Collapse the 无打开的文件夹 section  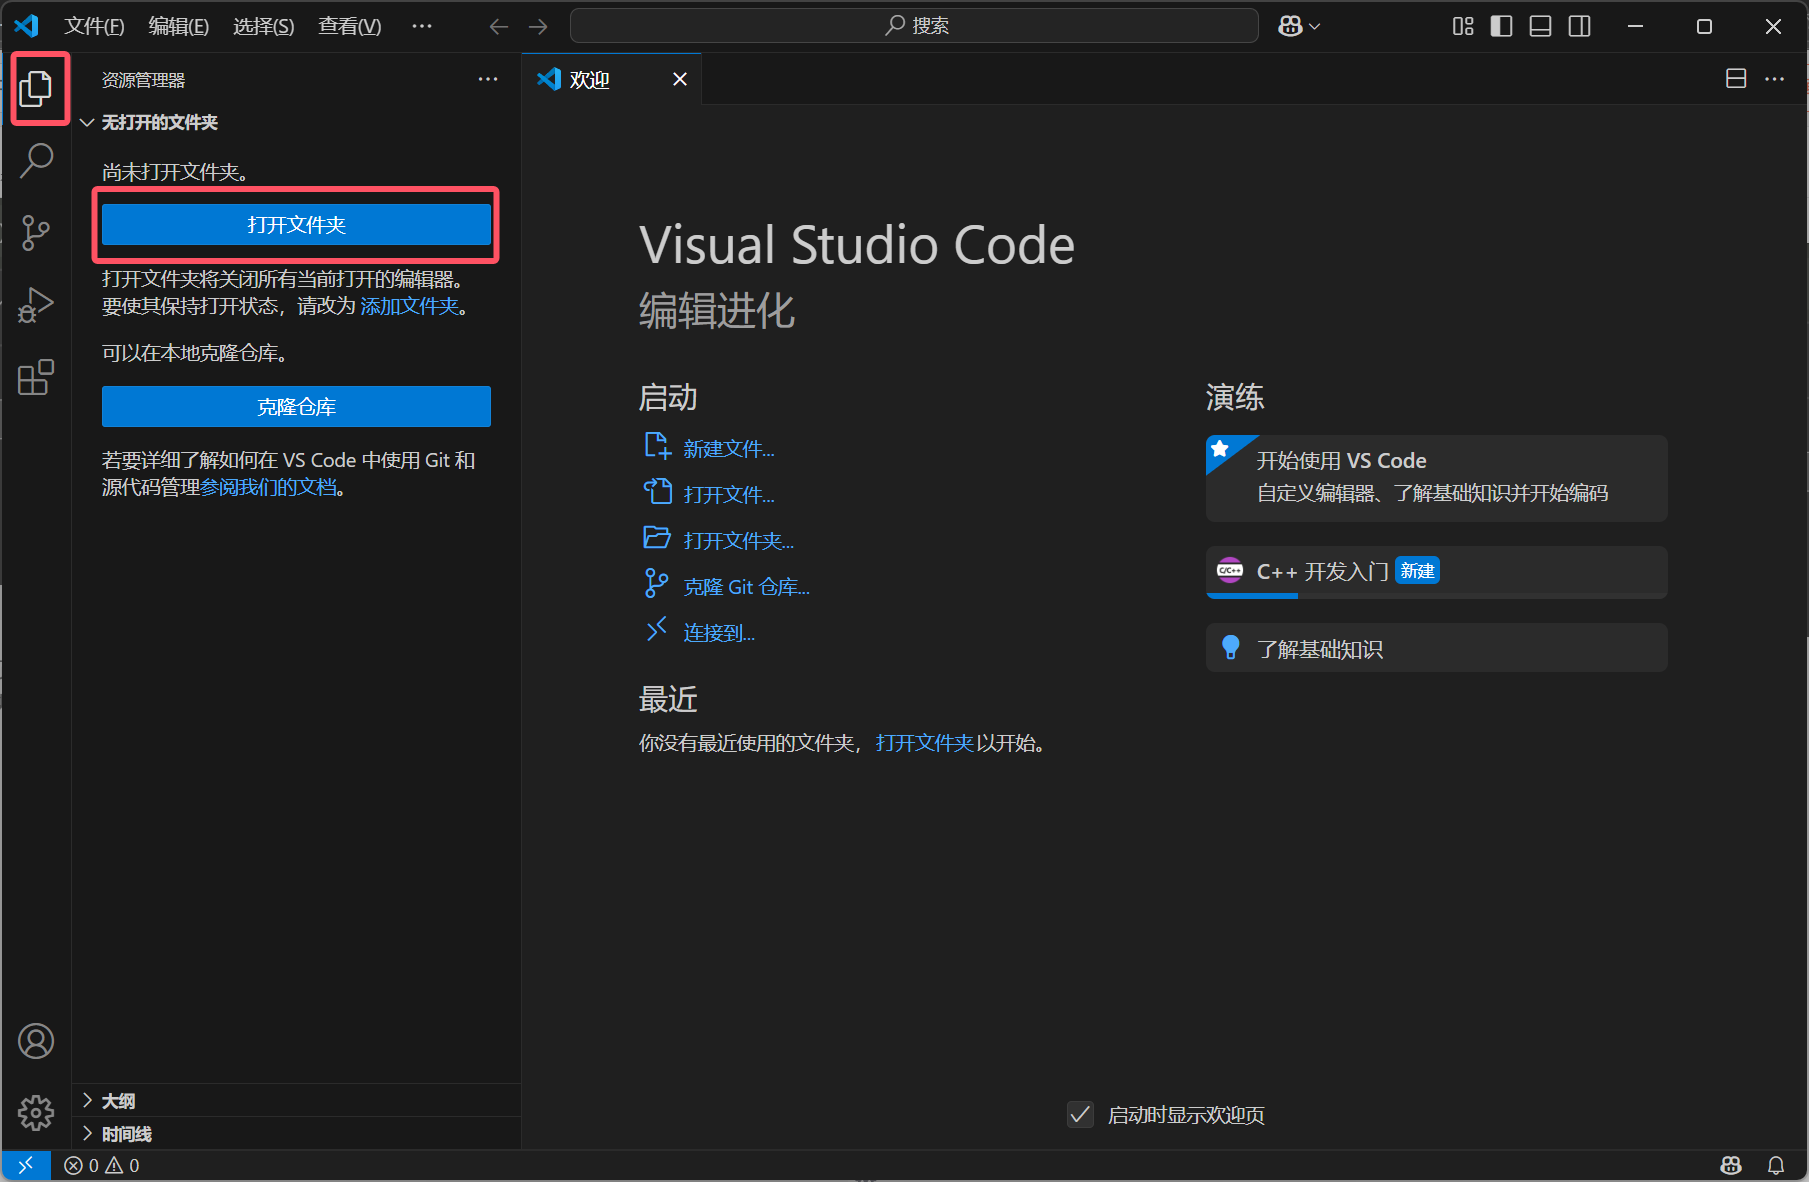click(296, 122)
